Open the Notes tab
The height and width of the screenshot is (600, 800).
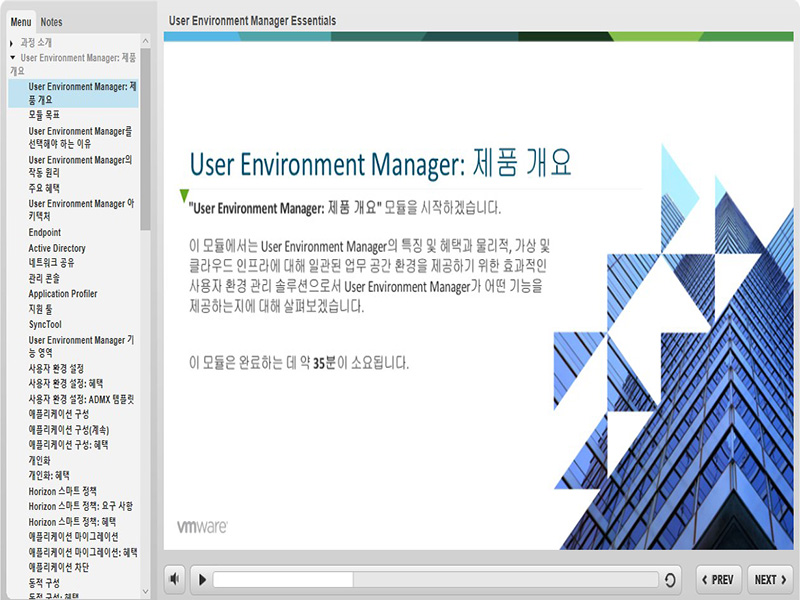[x=51, y=22]
